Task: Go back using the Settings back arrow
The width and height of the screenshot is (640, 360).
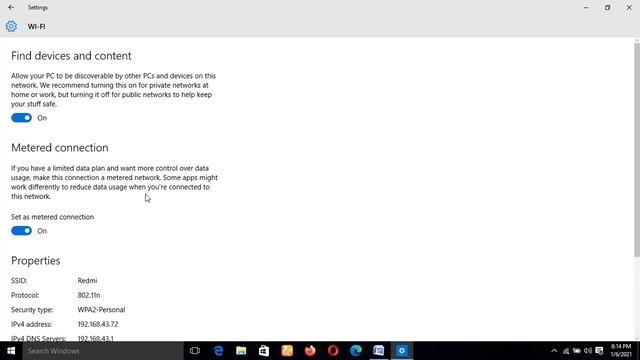Action: pos(11,7)
